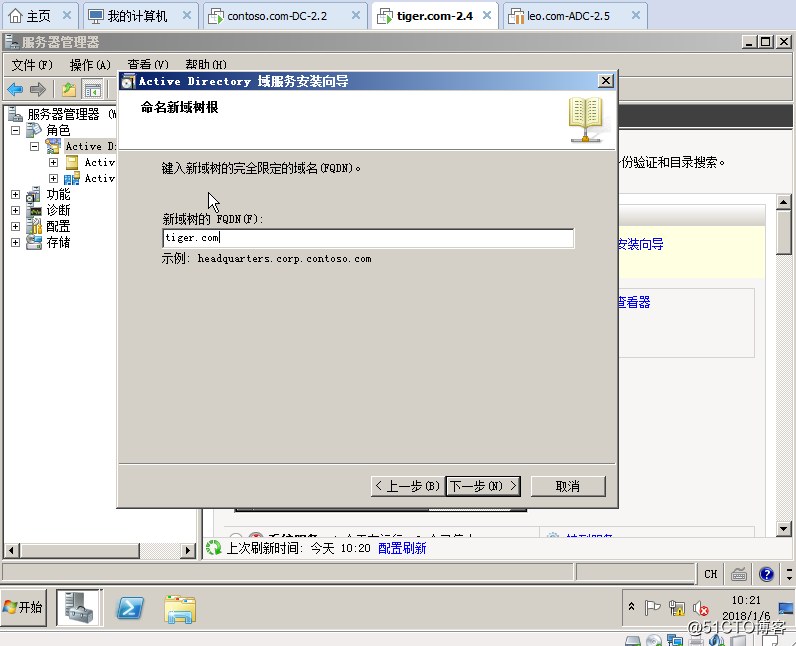Expand the 功能 tree node

[16, 194]
